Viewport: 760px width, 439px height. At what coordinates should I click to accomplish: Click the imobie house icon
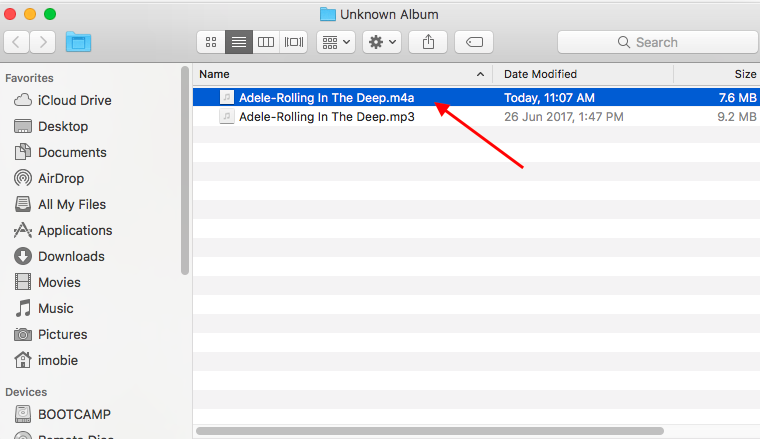[x=23, y=360]
